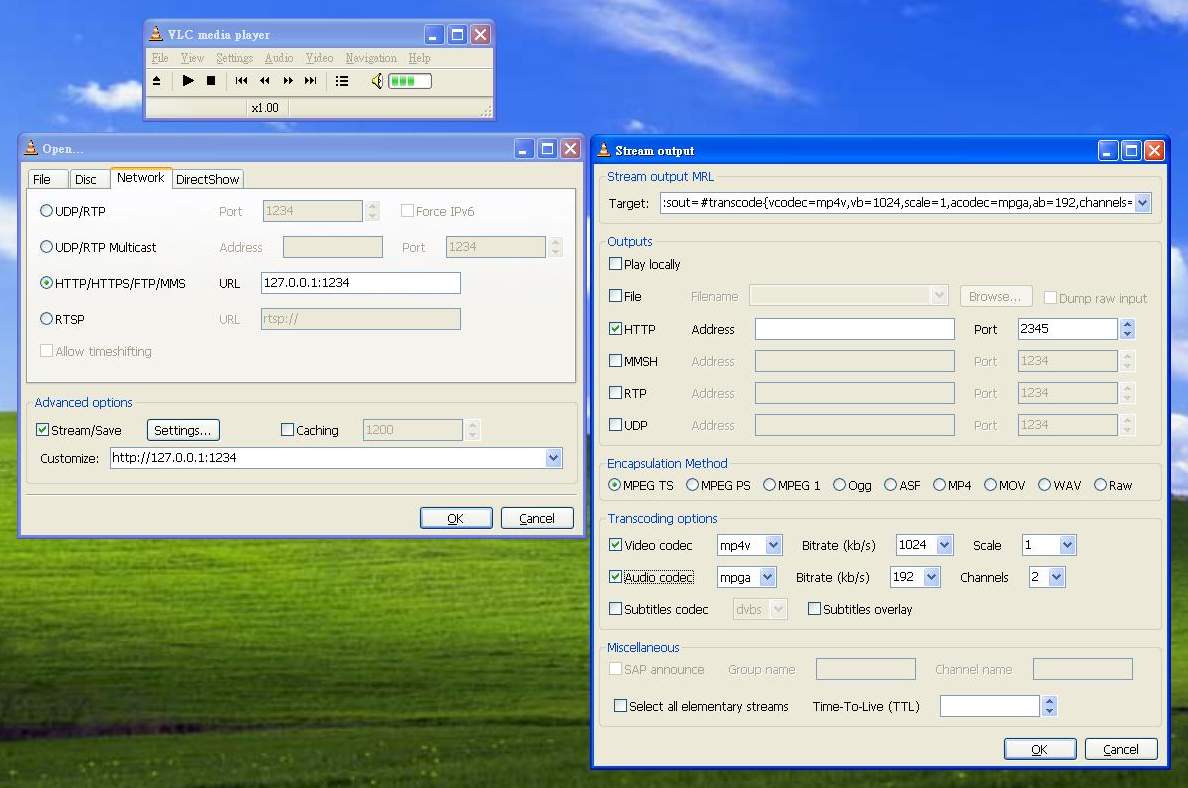Image resolution: width=1188 pixels, height=788 pixels.
Task: Choose Ogg encapsulation method
Action: 839,485
